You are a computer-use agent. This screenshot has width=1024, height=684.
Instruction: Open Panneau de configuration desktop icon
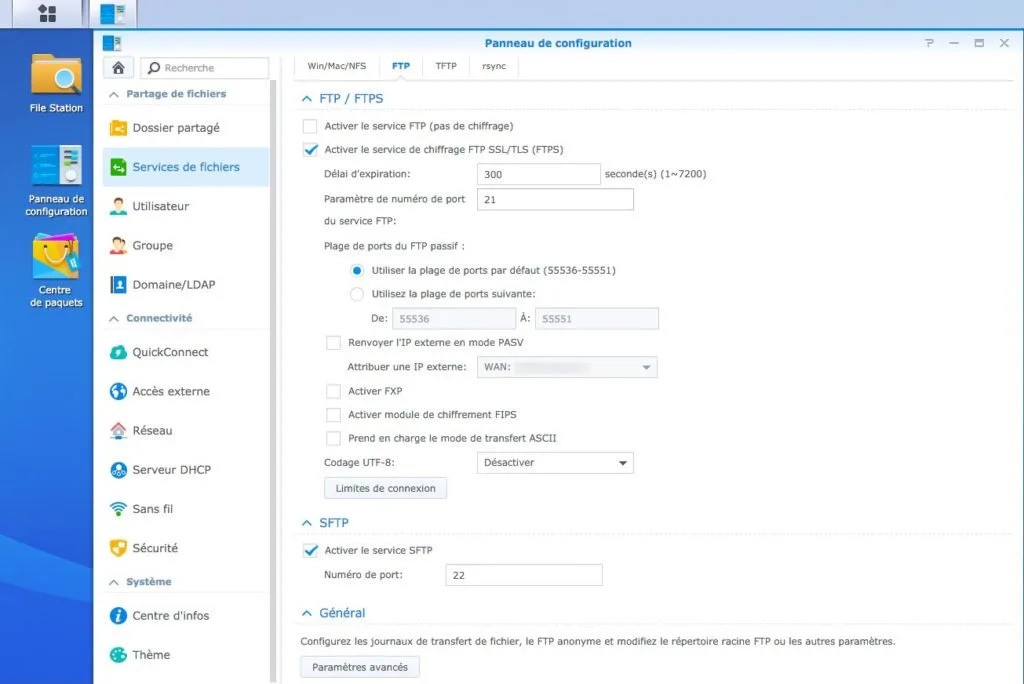tap(56, 181)
